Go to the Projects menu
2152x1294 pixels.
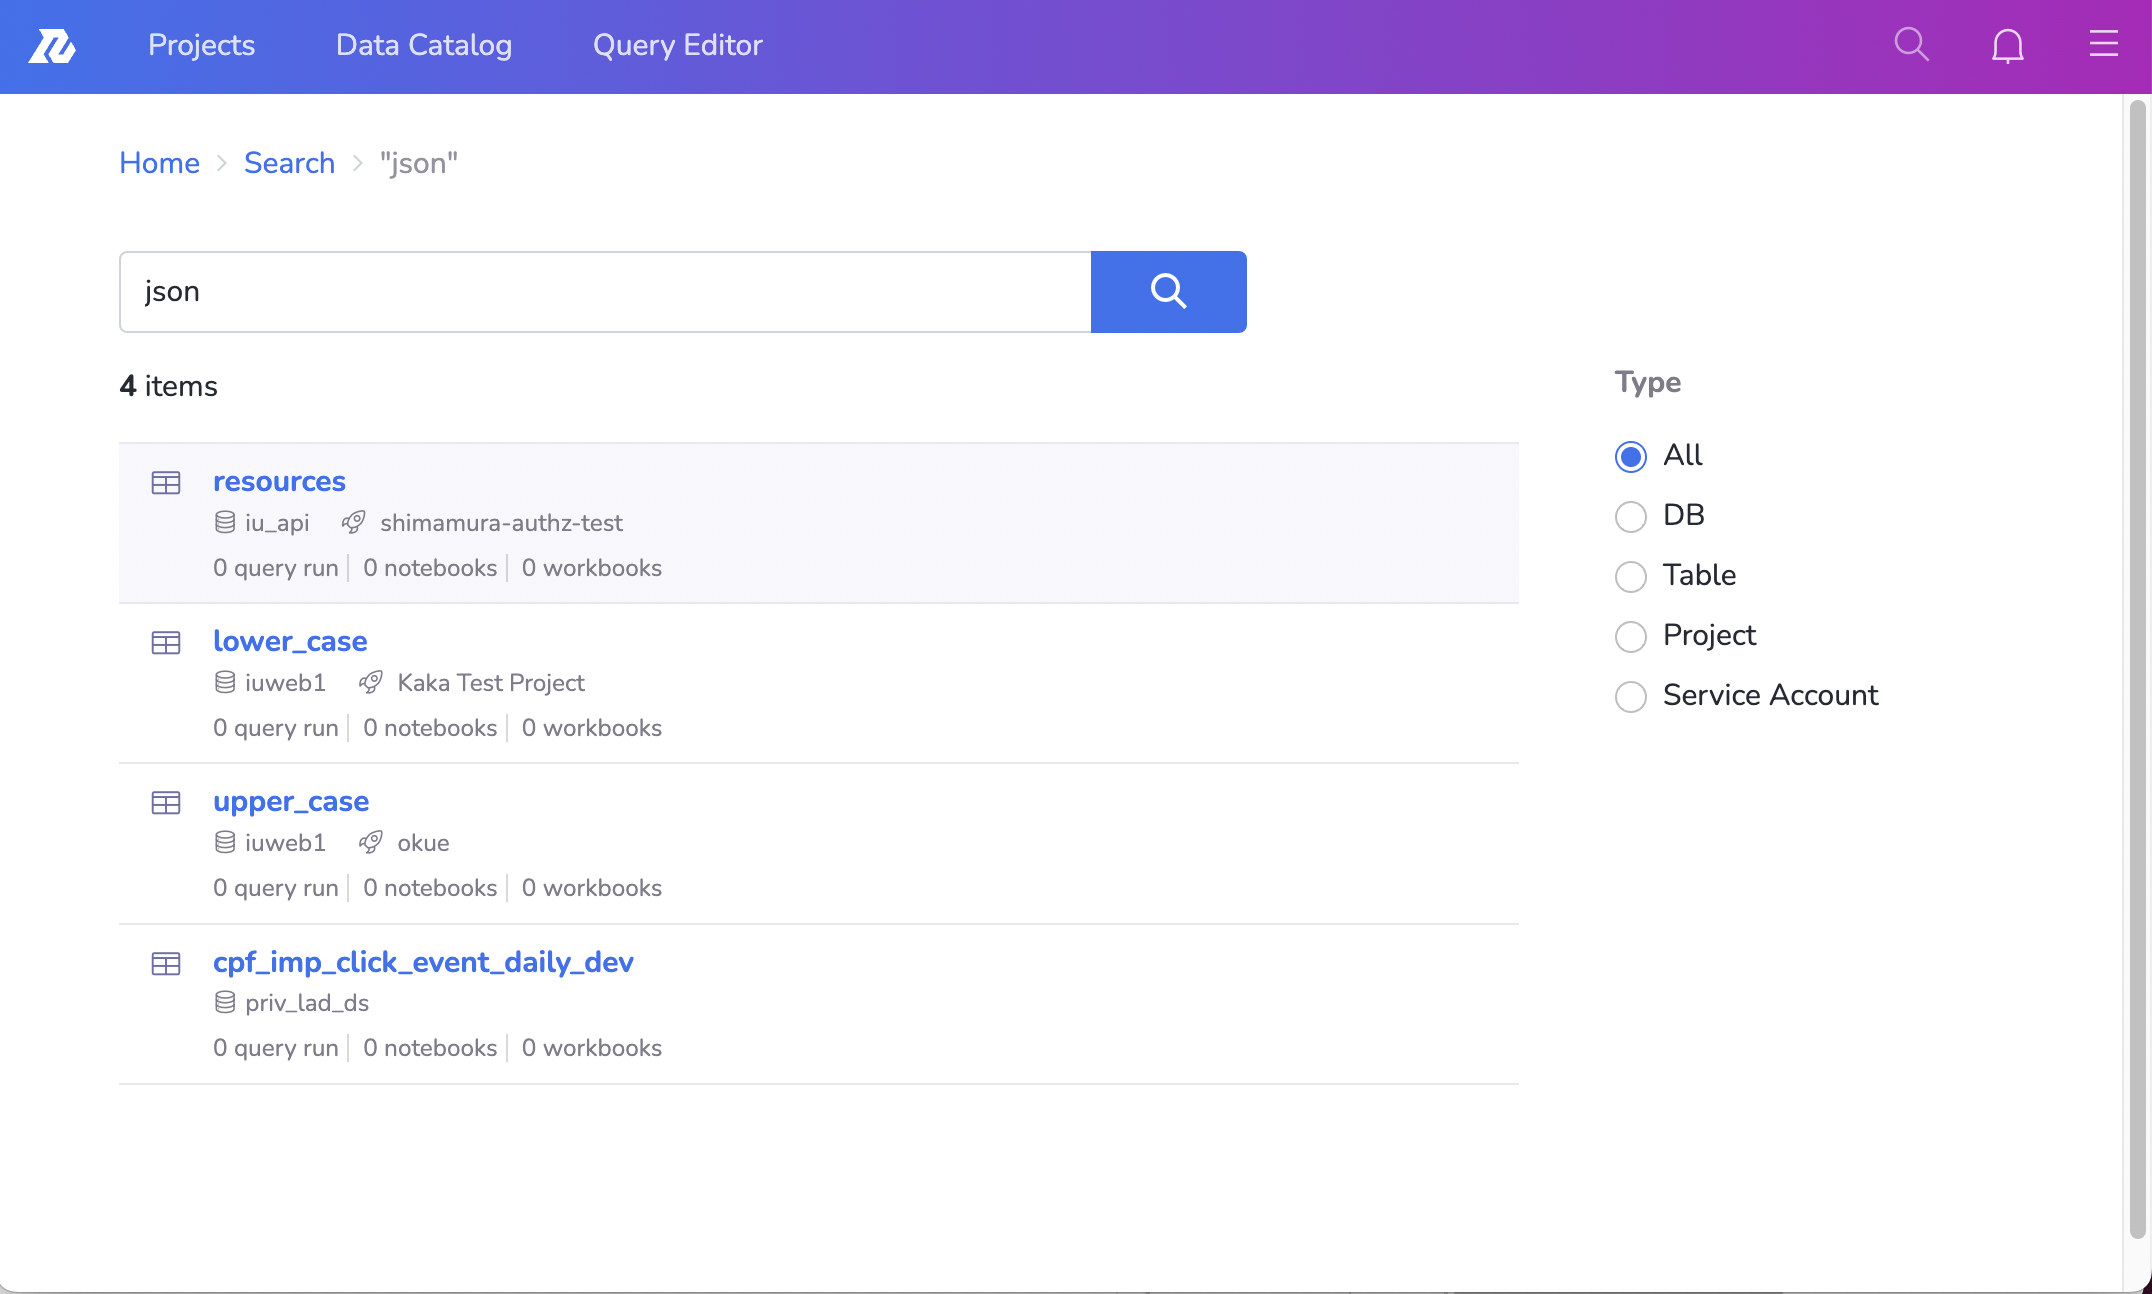coord(201,45)
